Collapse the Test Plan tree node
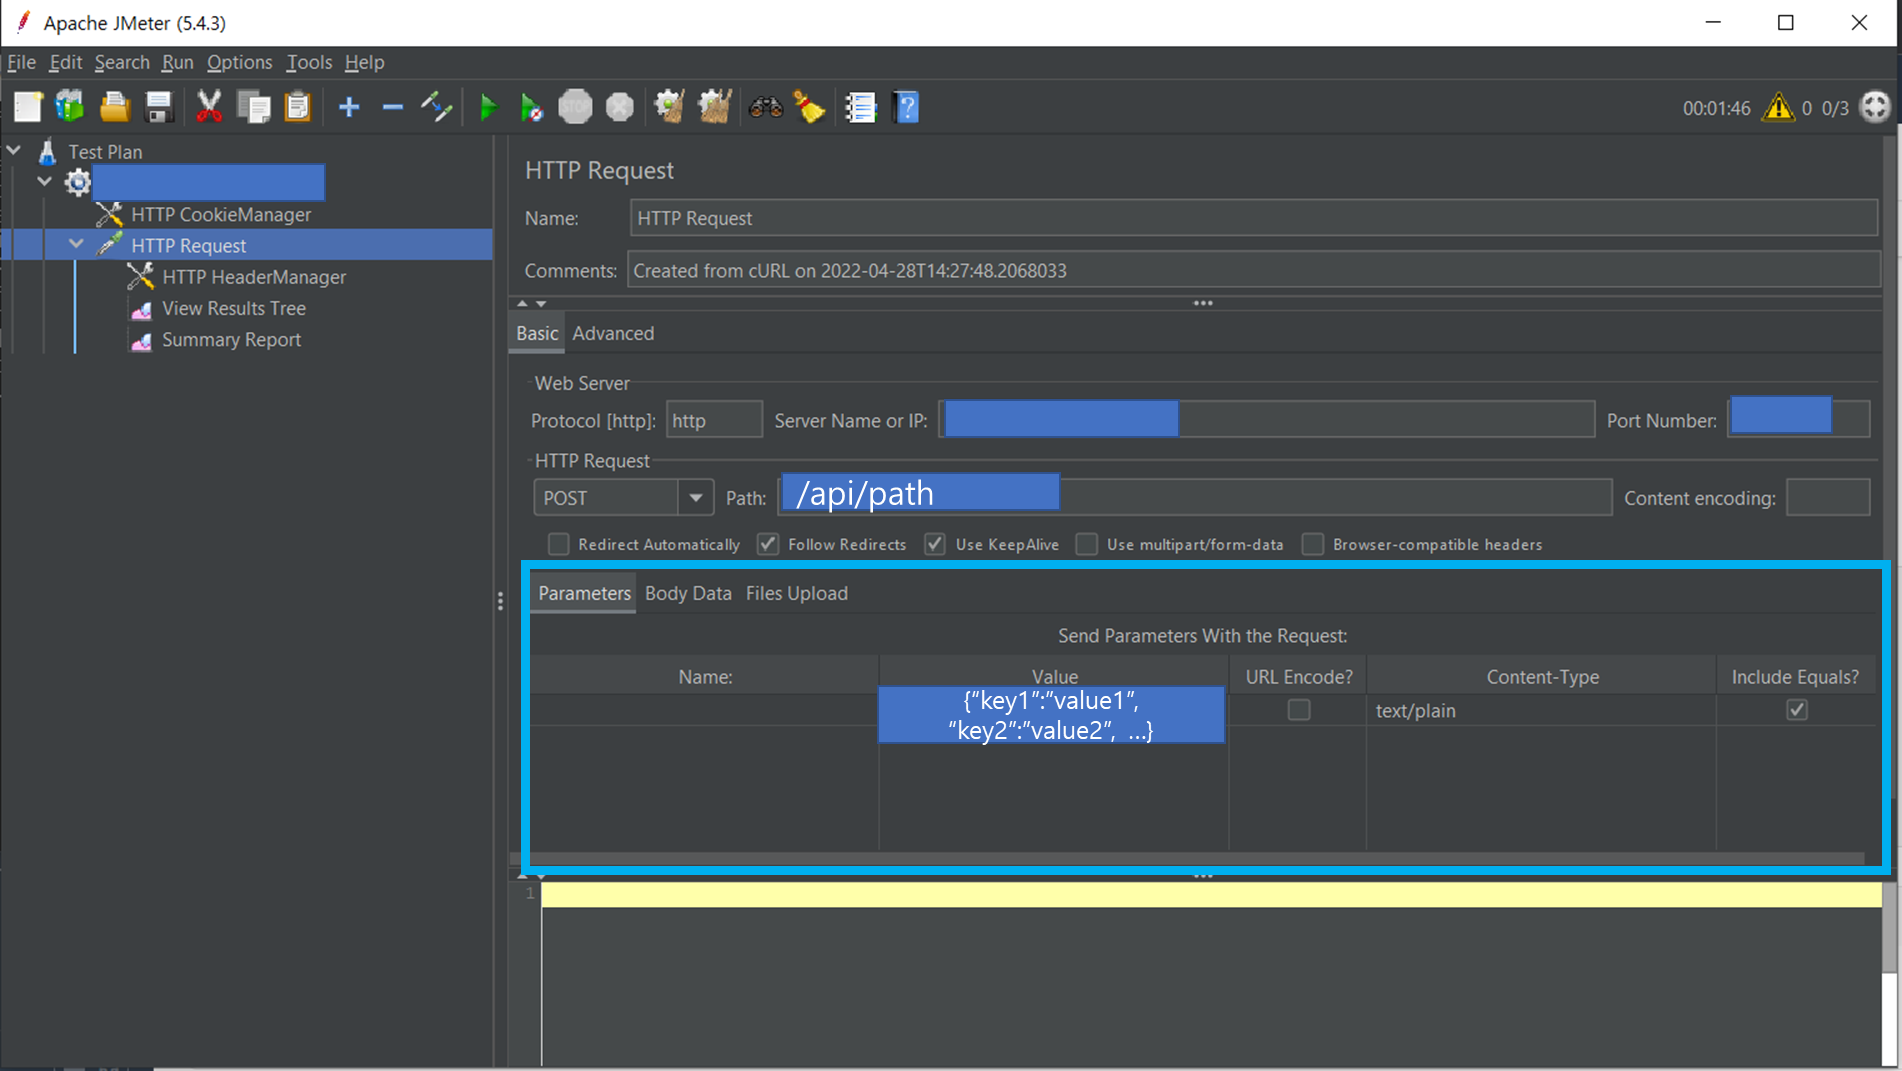The height and width of the screenshot is (1071, 1902). tap(14, 150)
